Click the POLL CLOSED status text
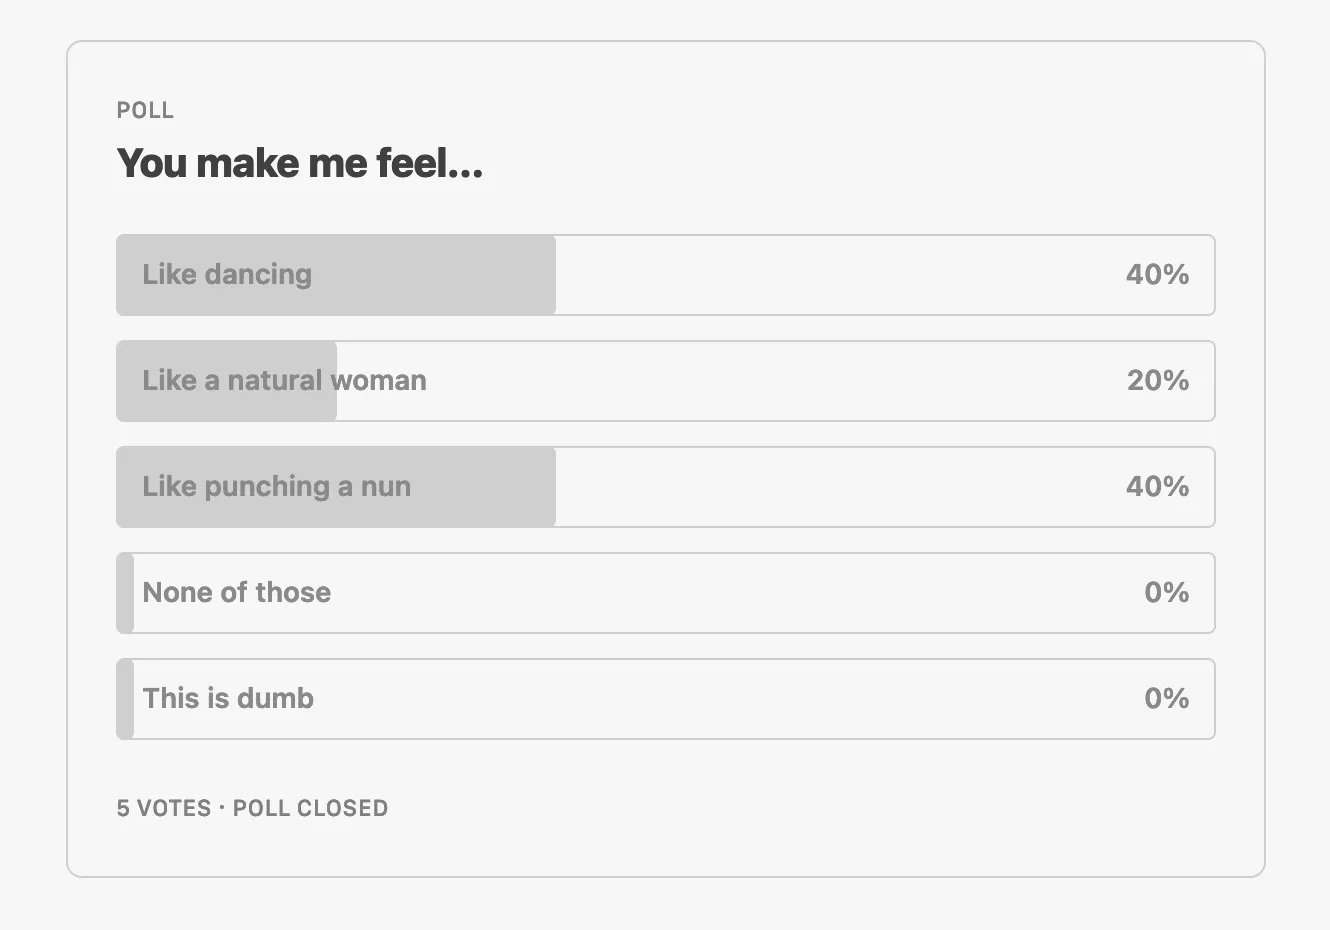The width and height of the screenshot is (1330, 930). pos(310,808)
